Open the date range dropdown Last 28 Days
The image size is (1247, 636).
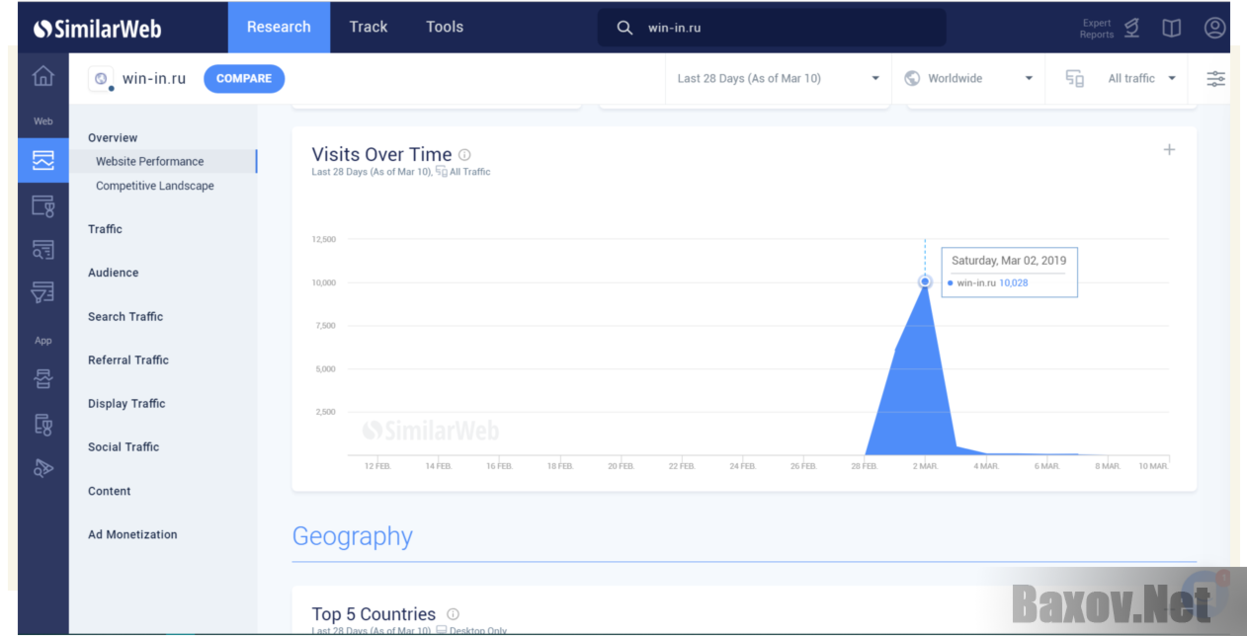click(x=778, y=78)
